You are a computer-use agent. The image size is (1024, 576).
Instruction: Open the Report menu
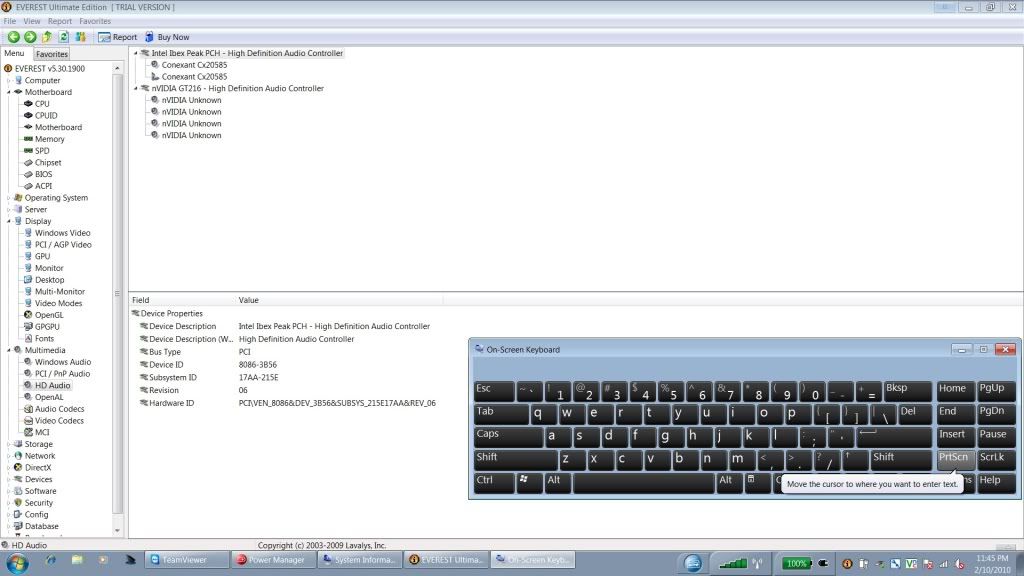click(60, 21)
